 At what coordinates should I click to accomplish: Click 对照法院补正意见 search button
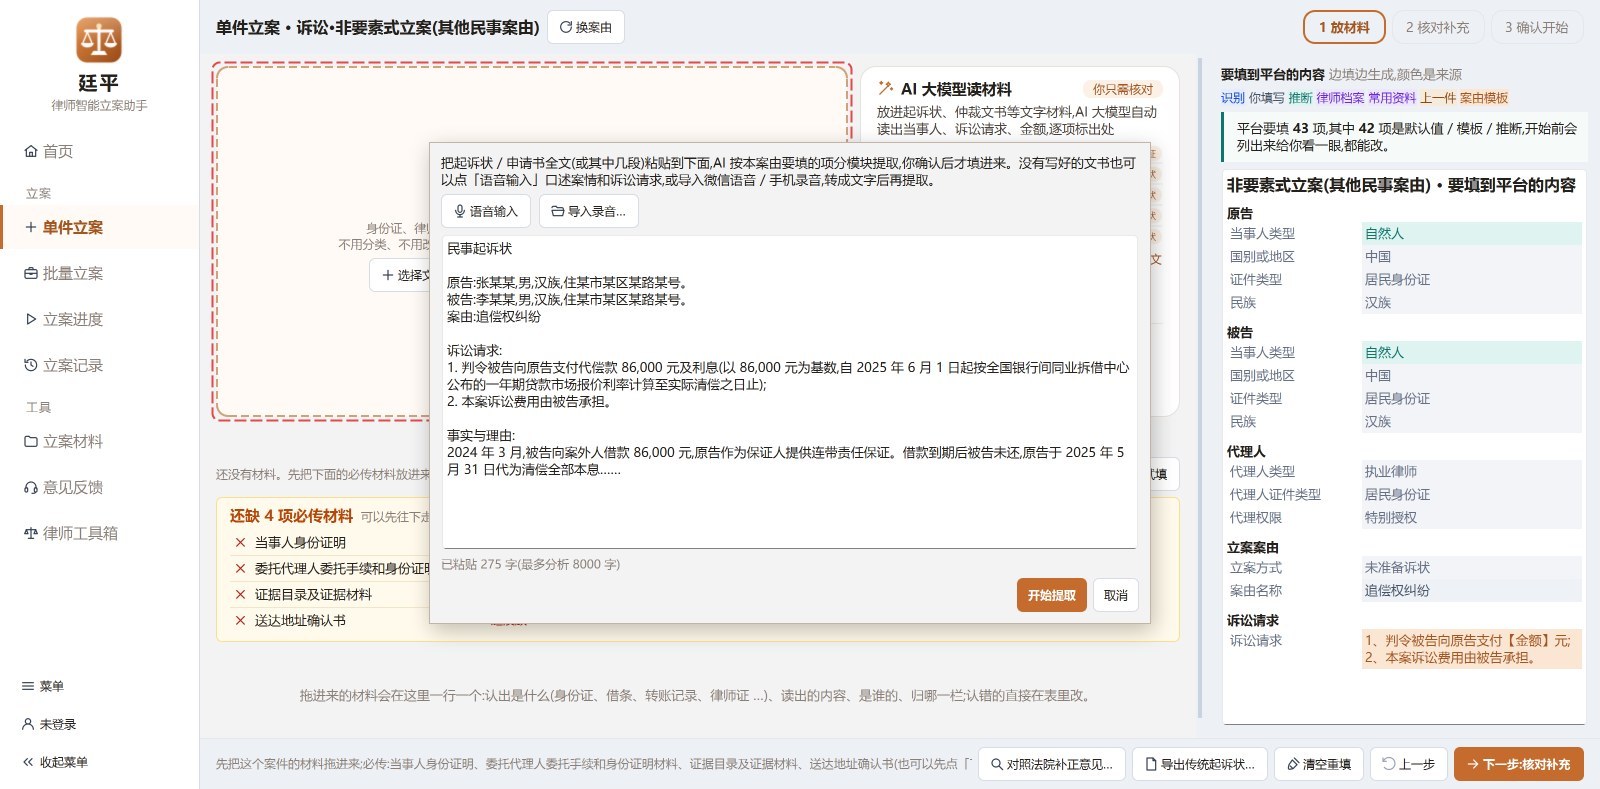pyautogui.click(x=1052, y=764)
